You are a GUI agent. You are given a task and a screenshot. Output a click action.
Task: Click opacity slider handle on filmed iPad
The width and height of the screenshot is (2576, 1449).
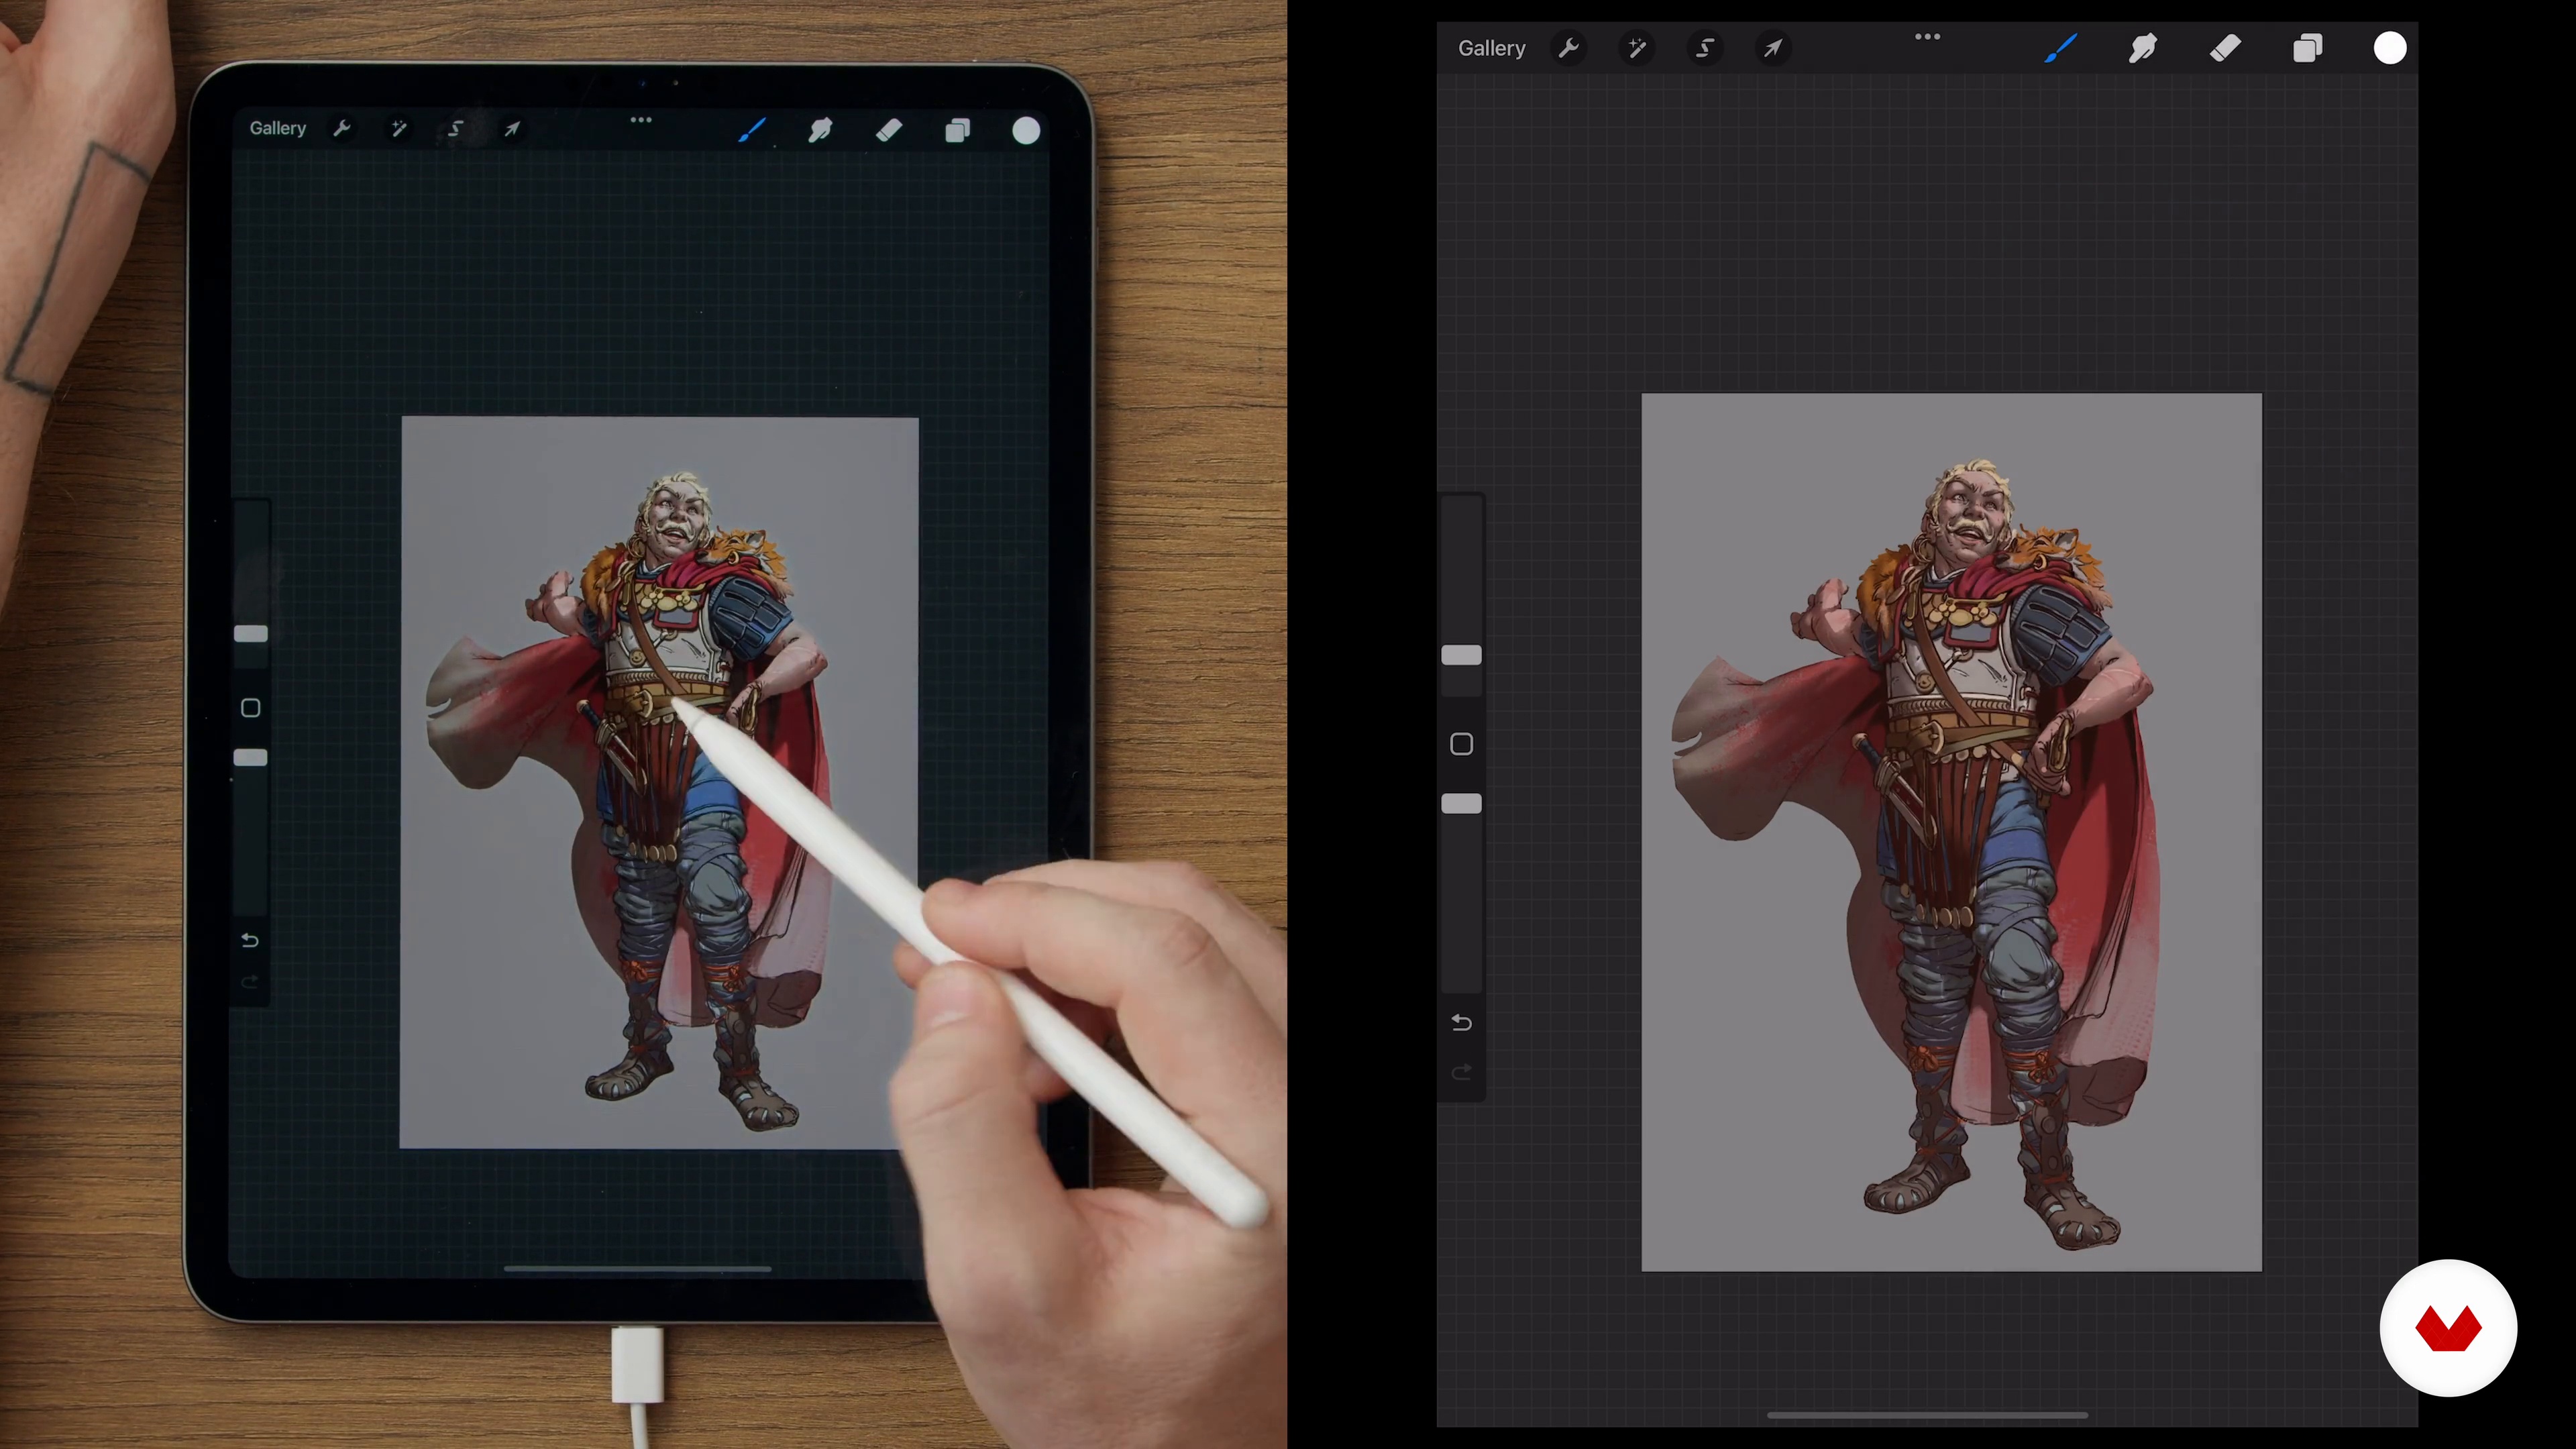(250, 757)
